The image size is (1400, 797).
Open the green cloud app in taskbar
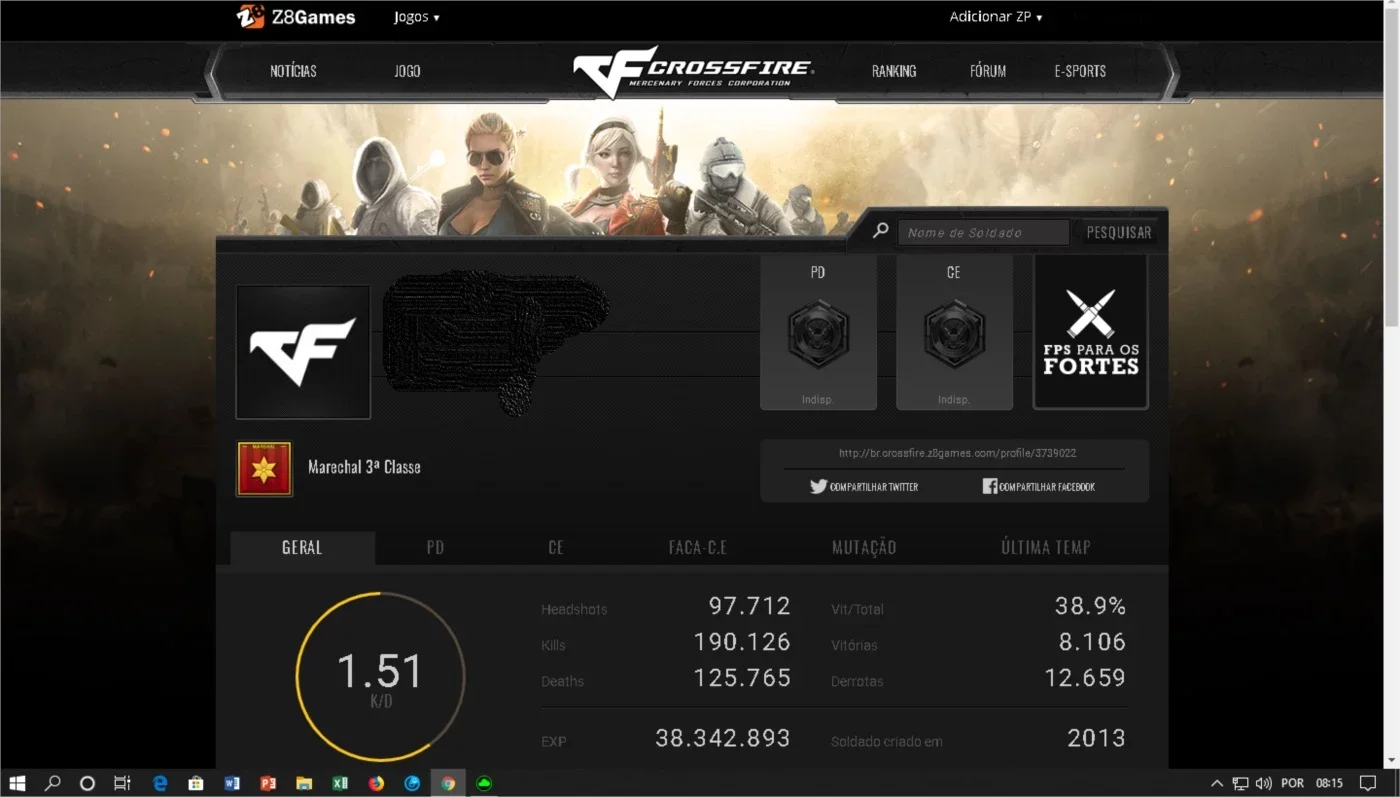[x=484, y=783]
